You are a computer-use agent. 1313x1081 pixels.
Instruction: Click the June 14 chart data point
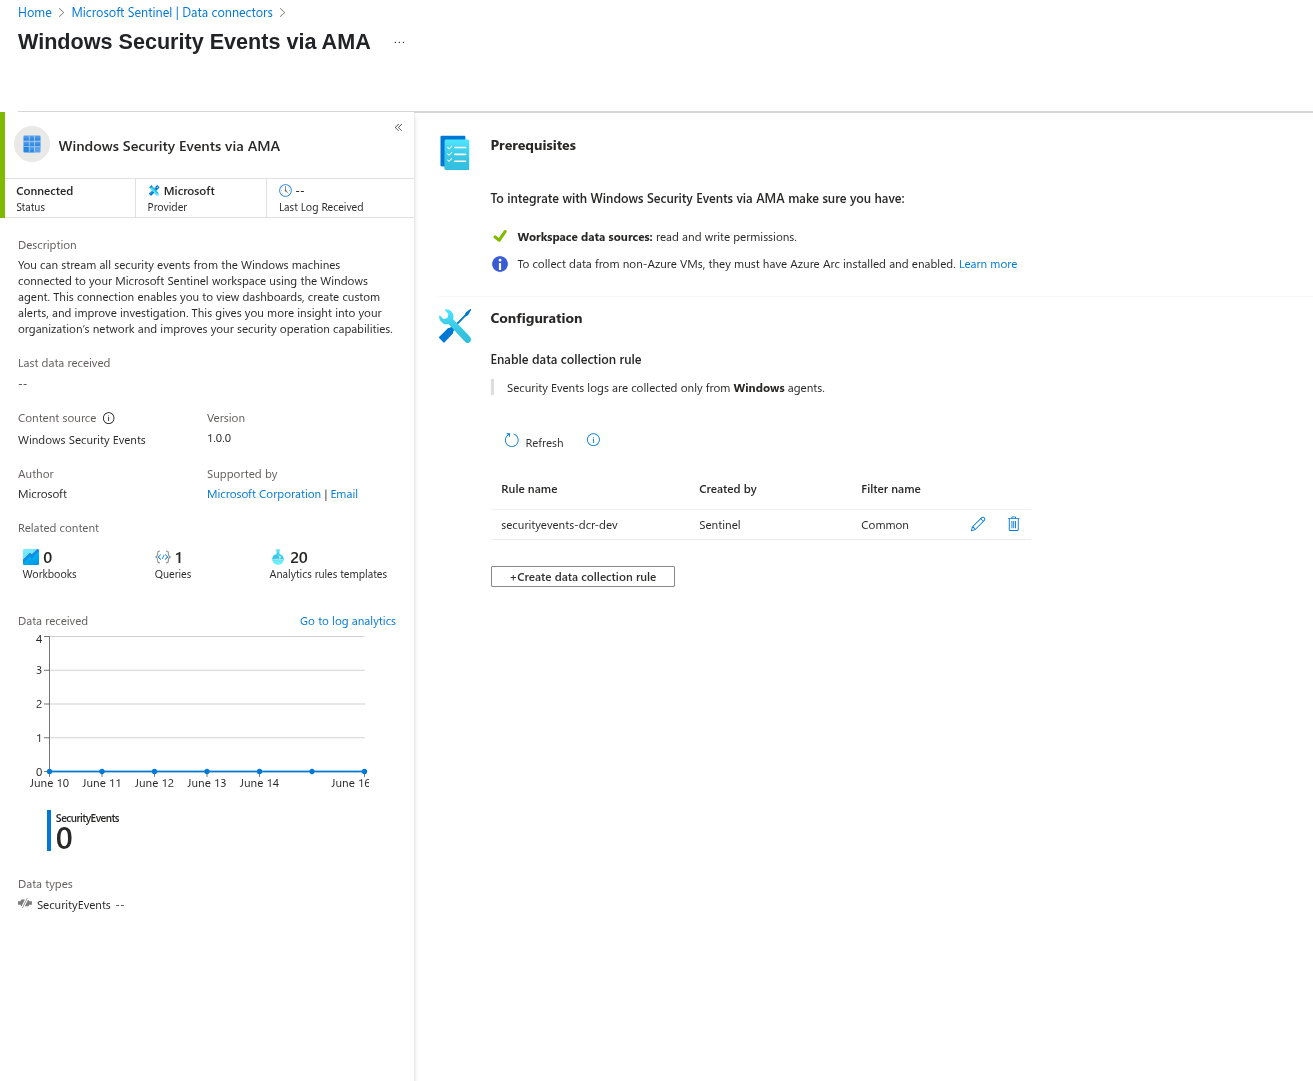point(259,771)
